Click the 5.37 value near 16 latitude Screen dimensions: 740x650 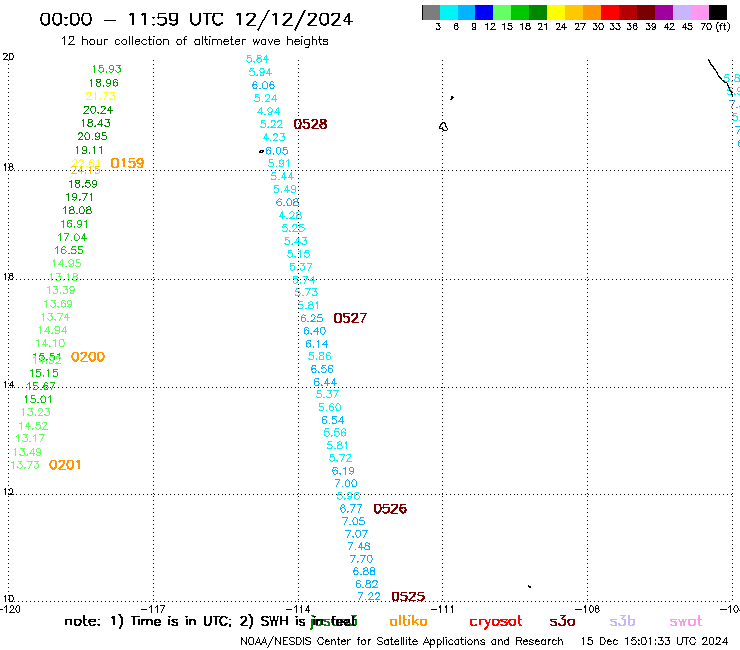[301, 267]
